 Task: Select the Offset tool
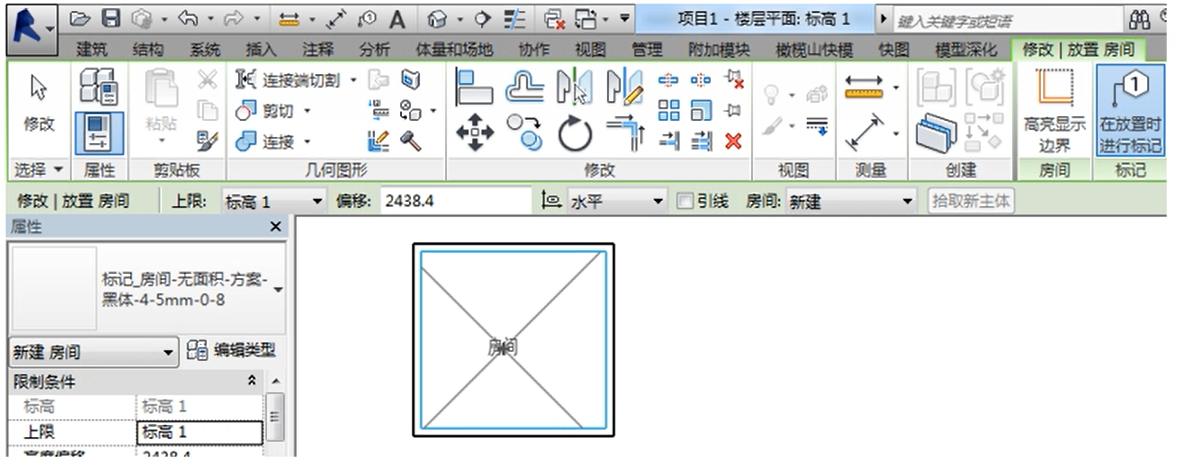(524, 86)
